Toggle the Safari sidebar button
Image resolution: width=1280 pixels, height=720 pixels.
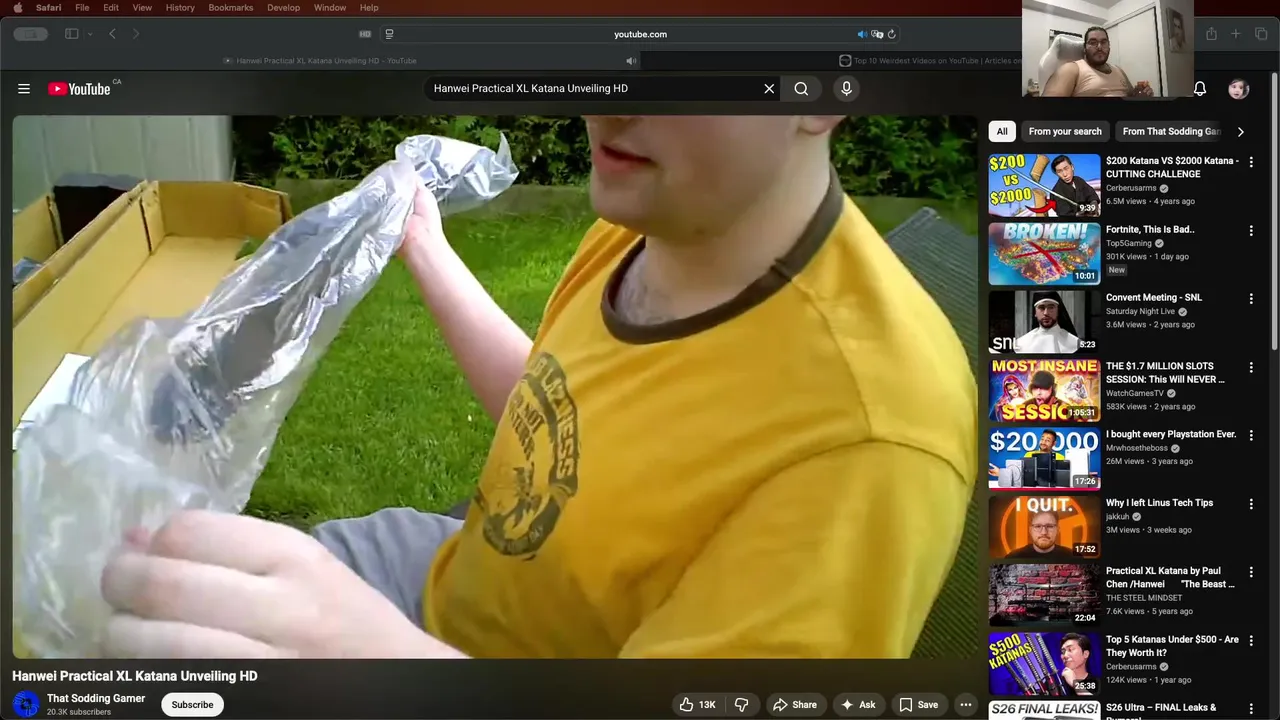click(x=72, y=34)
